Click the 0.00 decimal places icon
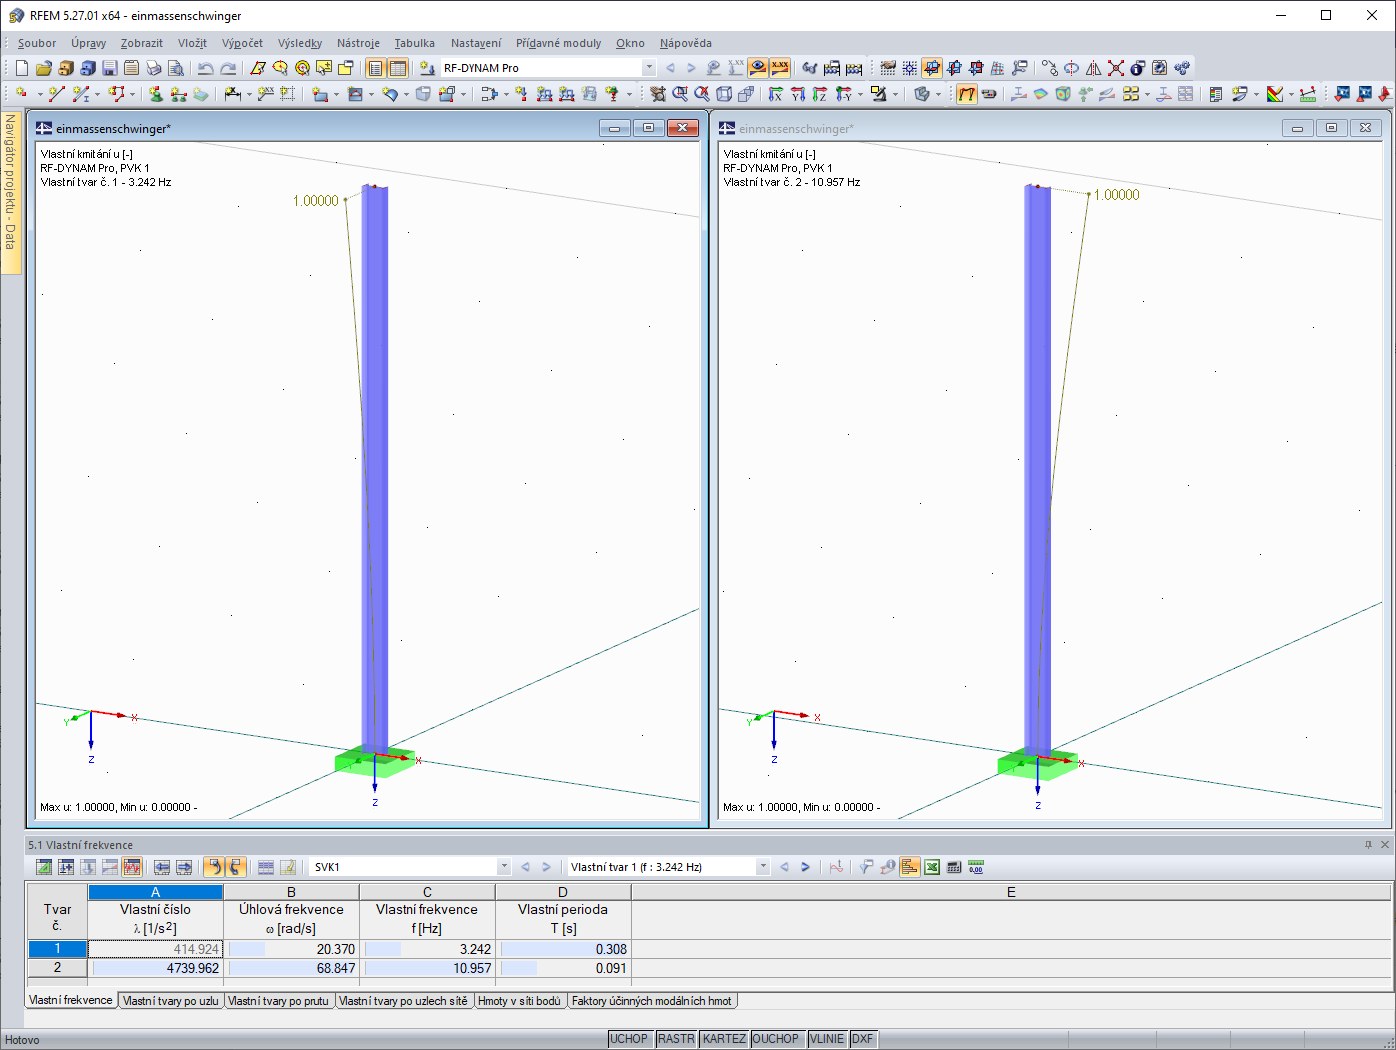This screenshot has height=1050, width=1396. [976, 867]
